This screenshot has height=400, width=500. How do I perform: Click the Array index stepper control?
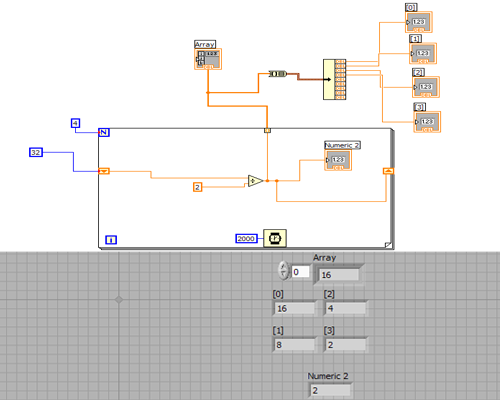(283, 270)
